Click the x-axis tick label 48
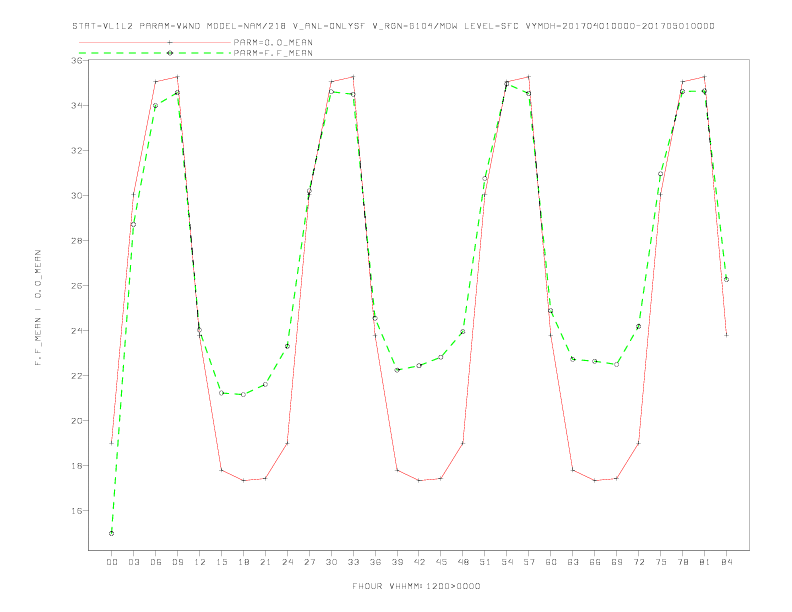The width and height of the screenshot is (792, 612). (463, 562)
